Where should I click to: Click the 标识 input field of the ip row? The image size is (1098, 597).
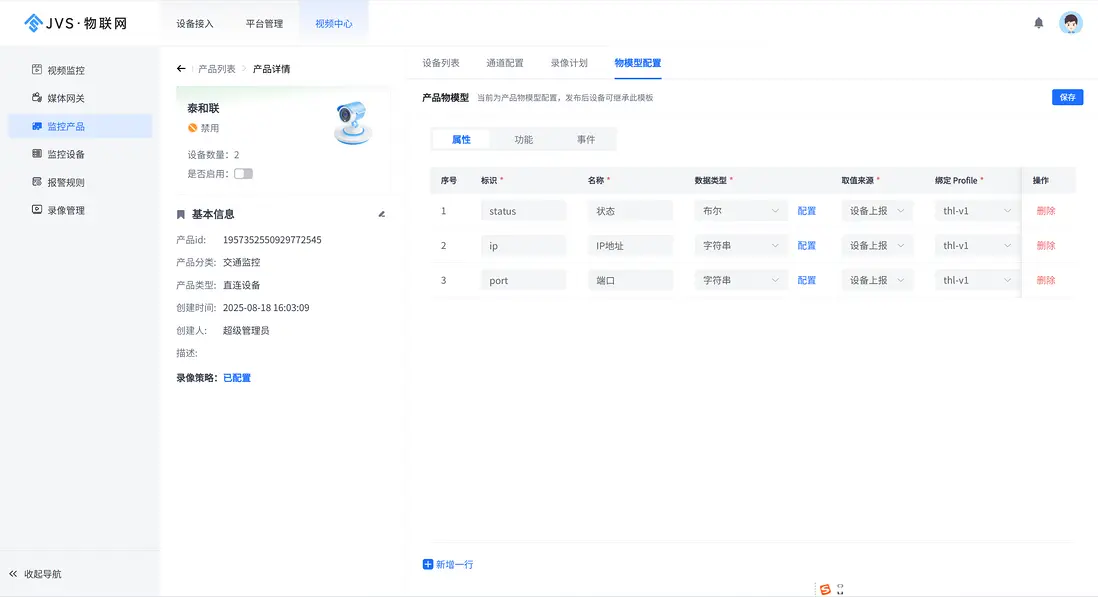(x=524, y=245)
